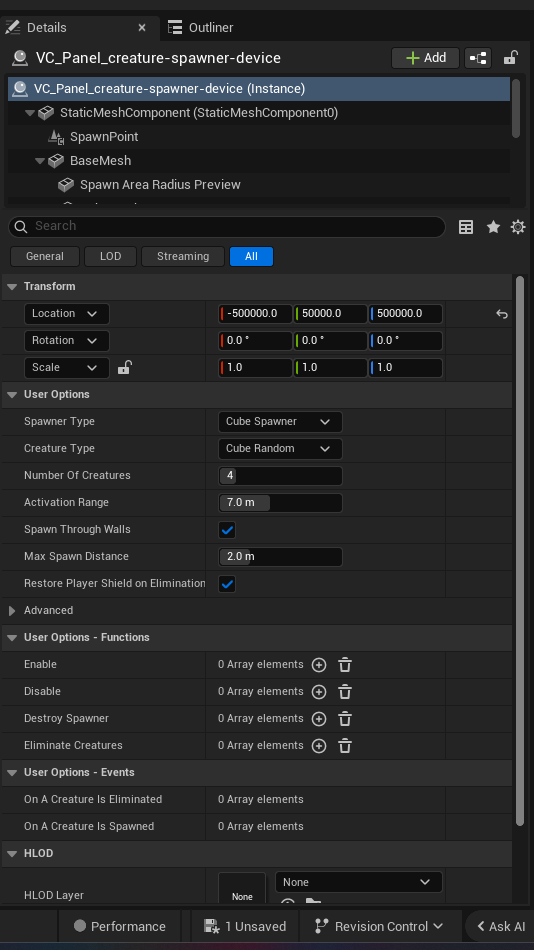Image resolution: width=534 pixels, height=950 pixels.
Task: Filter properties by LOD
Action: click(x=110, y=256)
